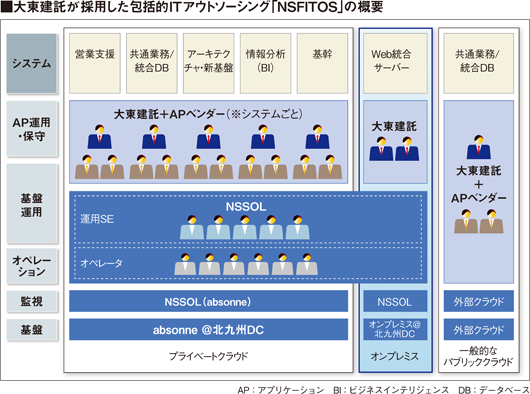The width and height of the screenshot is (530, 394).
Task: Click the first gray オペレータ person icon
Action: [x=185, y=264]
